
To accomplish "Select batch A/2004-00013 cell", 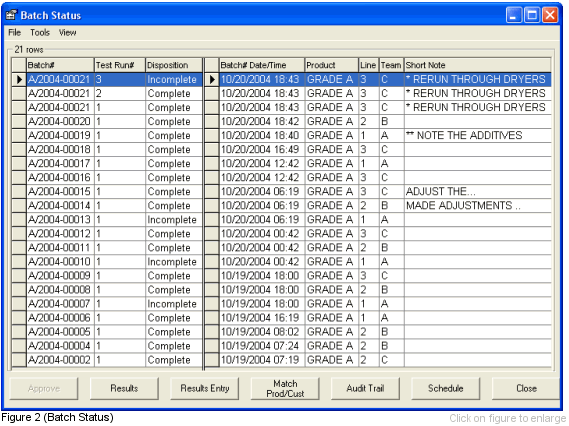I will coord(60,220).
